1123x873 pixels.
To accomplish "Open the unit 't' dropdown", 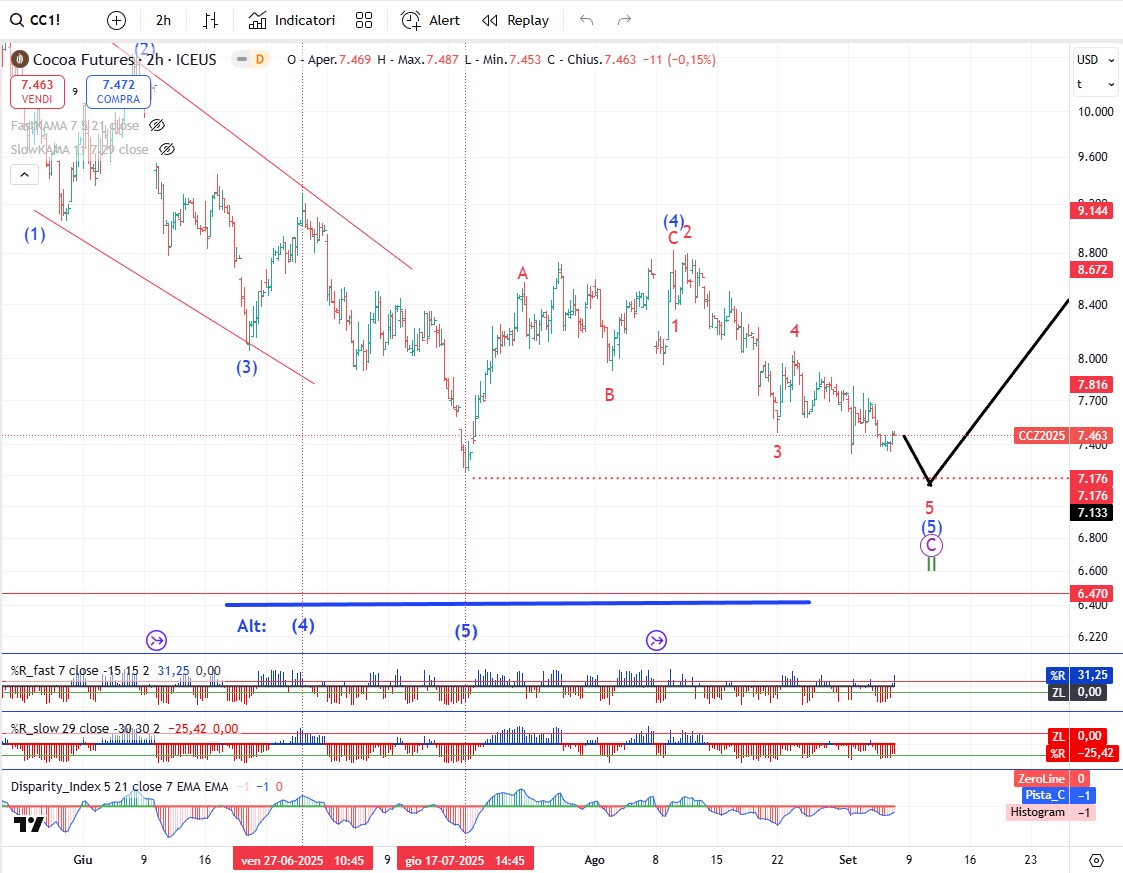I will 1096,85.
